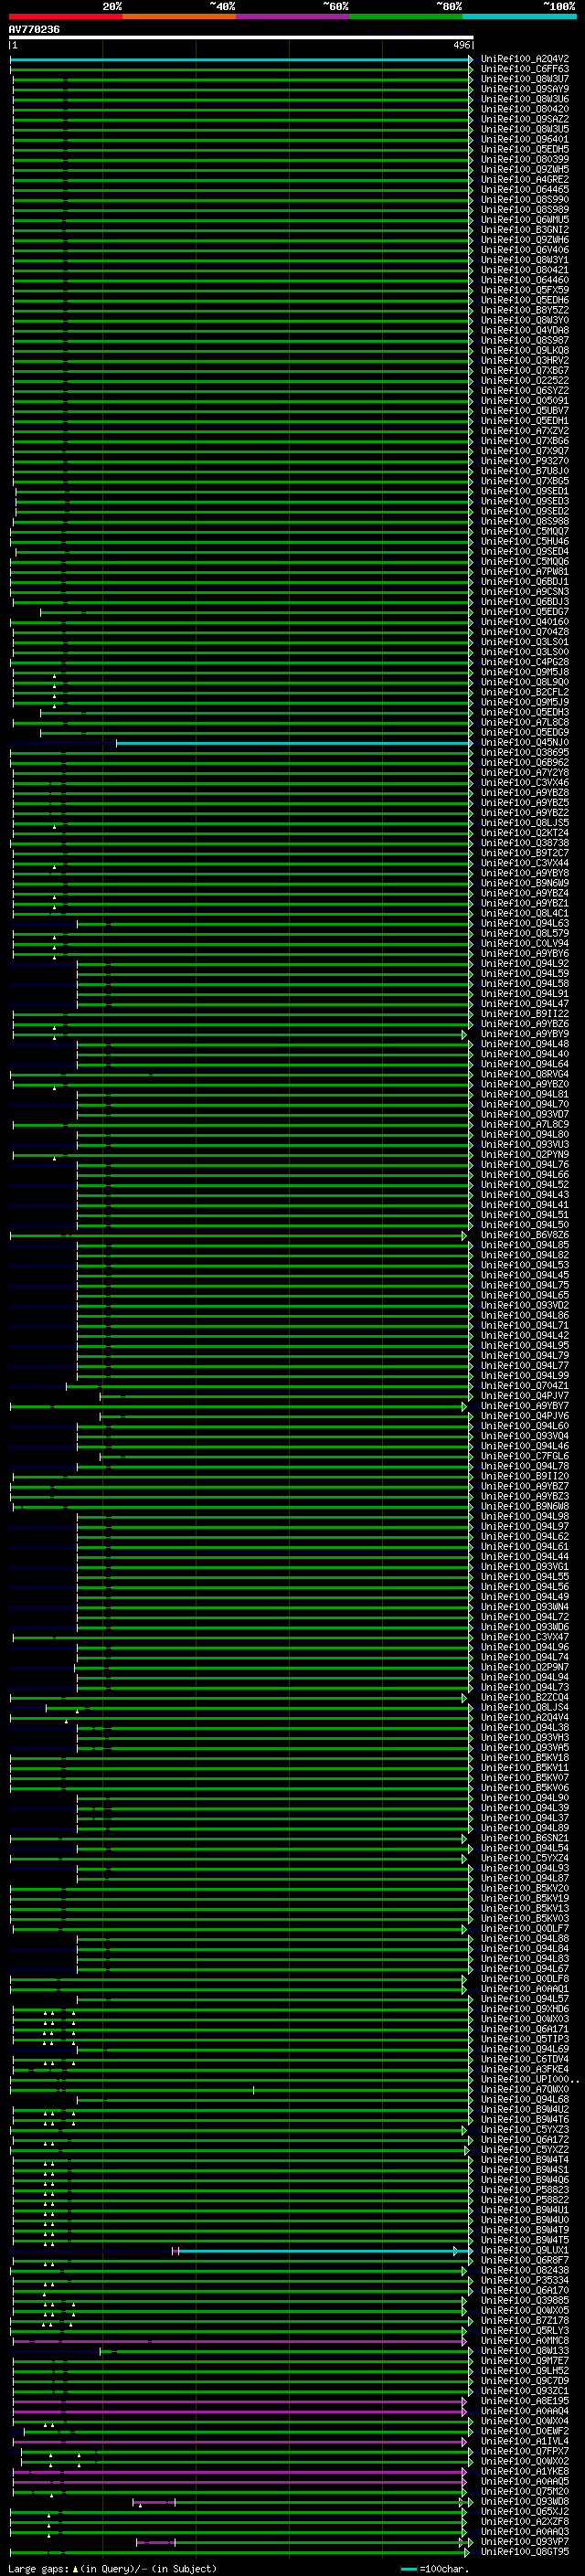Select UniRef100_Q96401 entry
The image size is (585, 2576).
(x=525, y=139)
